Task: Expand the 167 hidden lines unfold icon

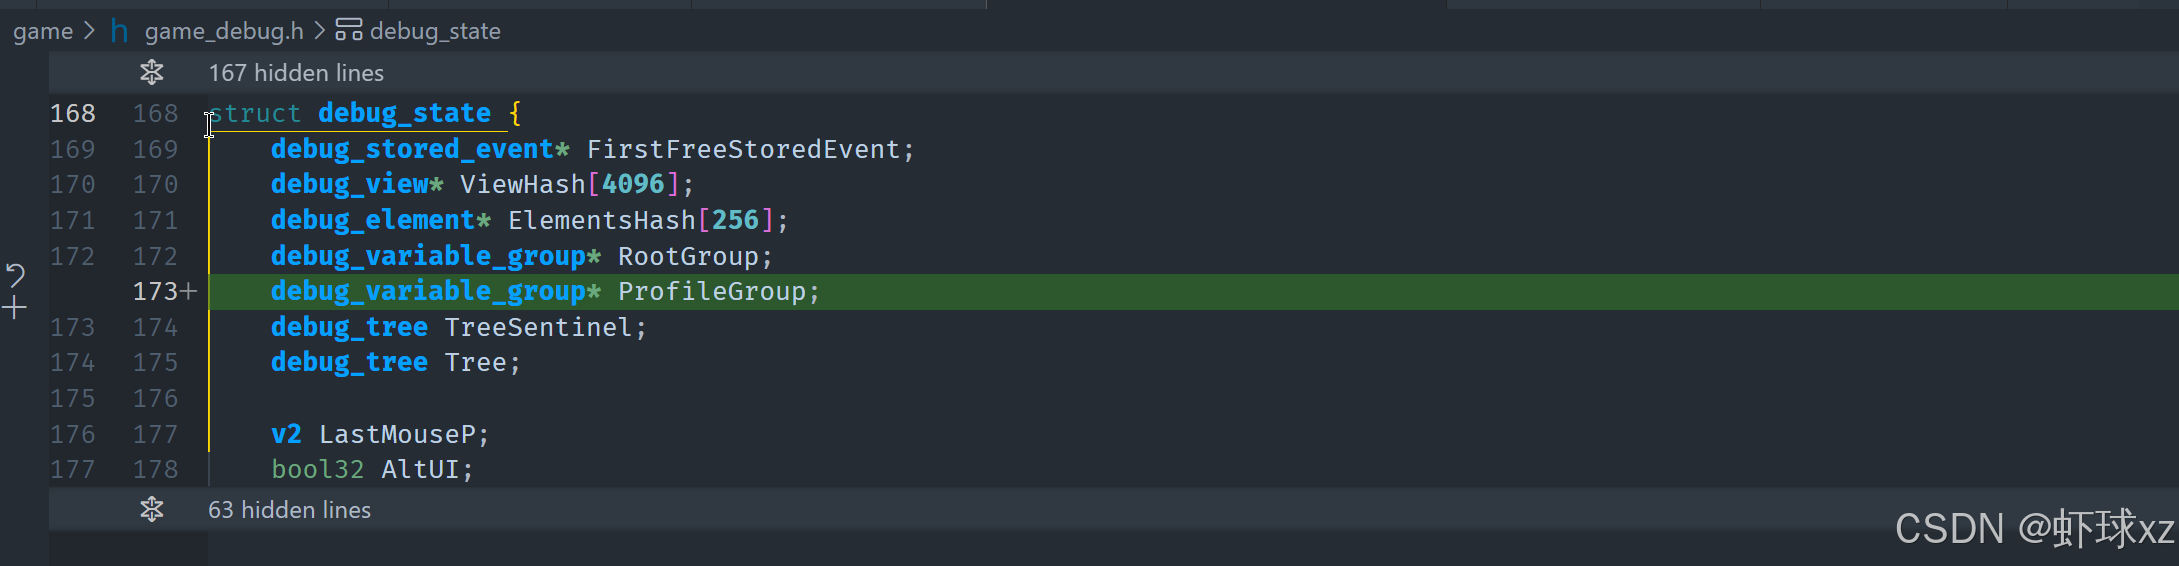Action: pos(152,72)
